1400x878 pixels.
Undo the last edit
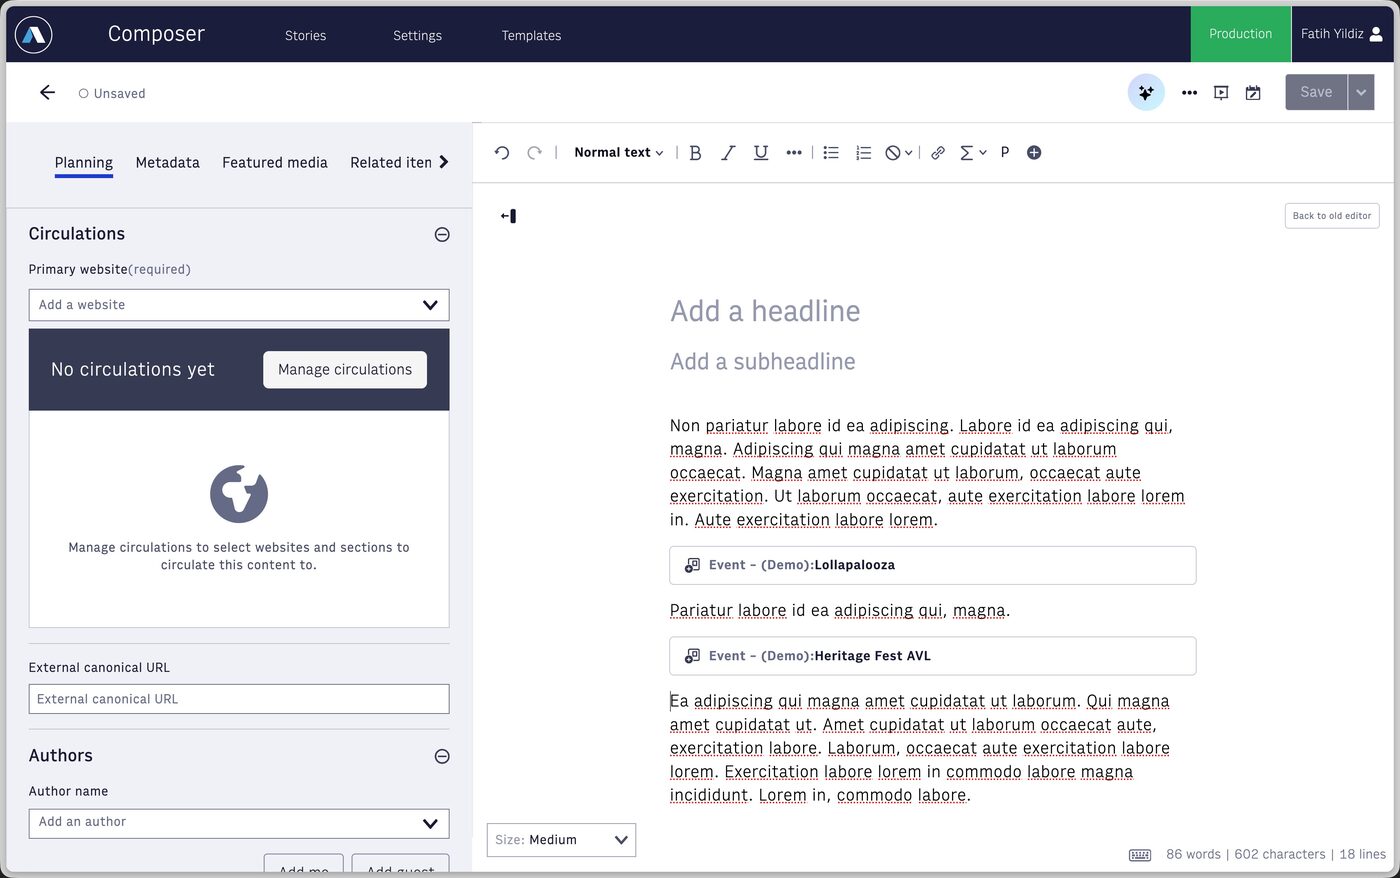(x=502, y=152)
